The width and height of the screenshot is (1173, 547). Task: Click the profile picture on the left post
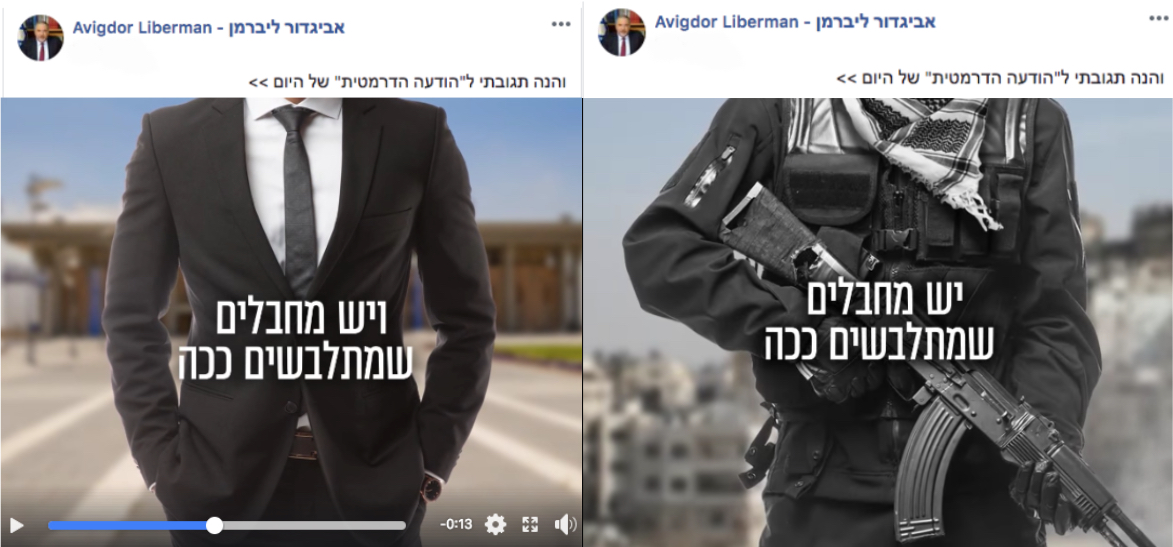click(x=40, y=37)
